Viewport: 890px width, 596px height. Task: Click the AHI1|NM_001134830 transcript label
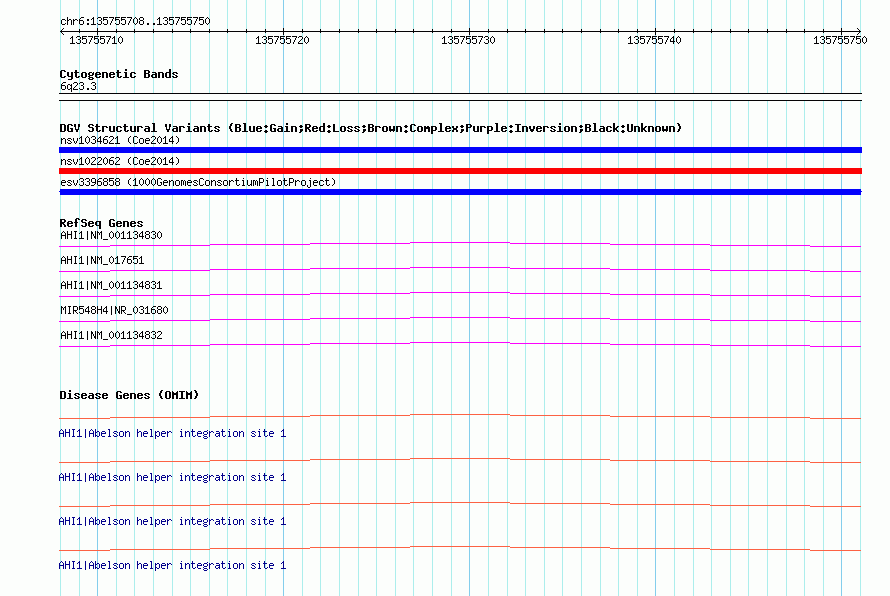point(111,235)
